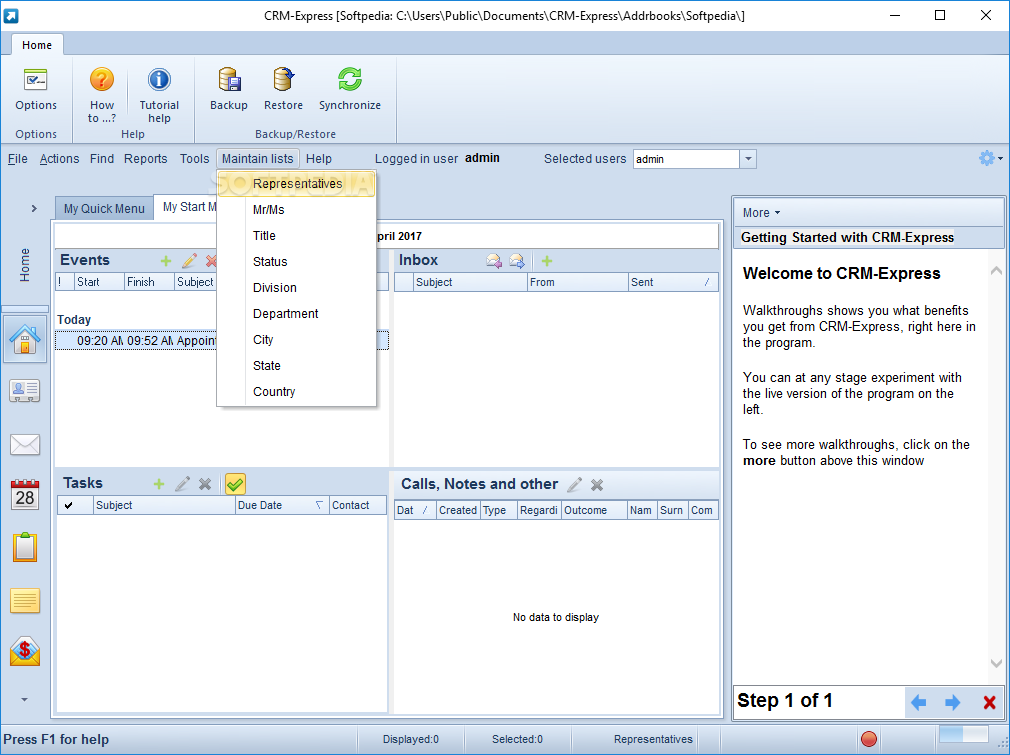Viewport: 1010px width, 755px height.
Task: Sort Calls list by Dat column
Action: click(x=414, y=510)
